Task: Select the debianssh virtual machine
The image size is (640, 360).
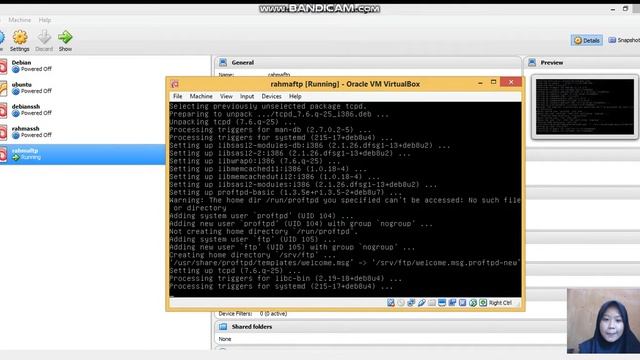Action: 105,110
